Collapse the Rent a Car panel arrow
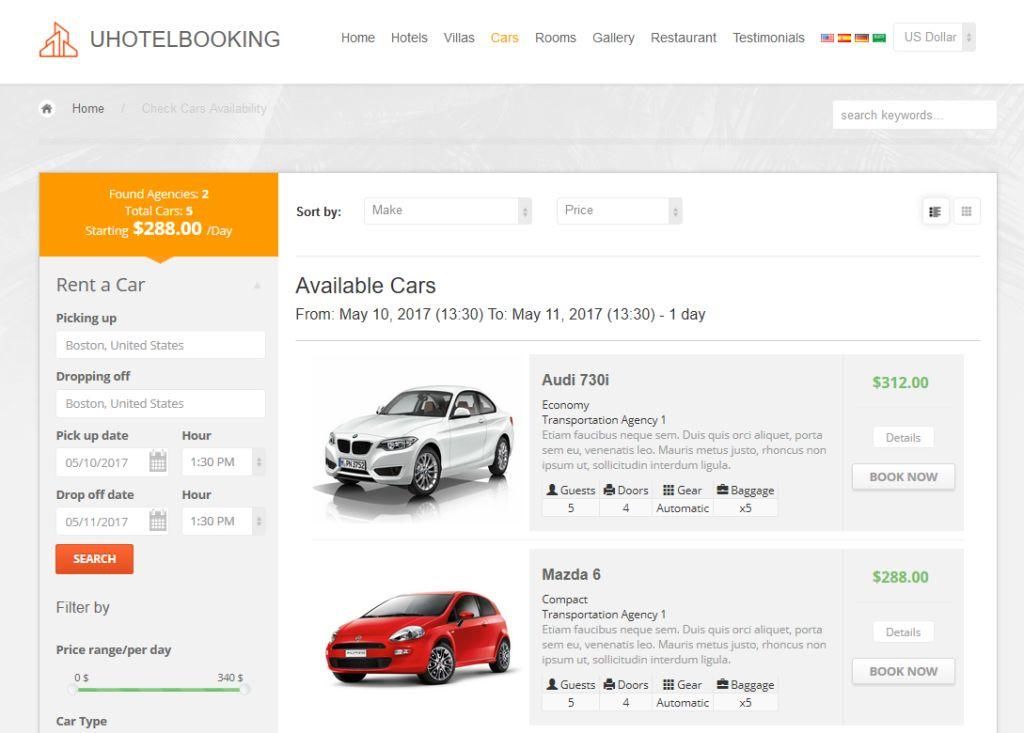Viewport: 1024px width, 733px height. point(257,285)
